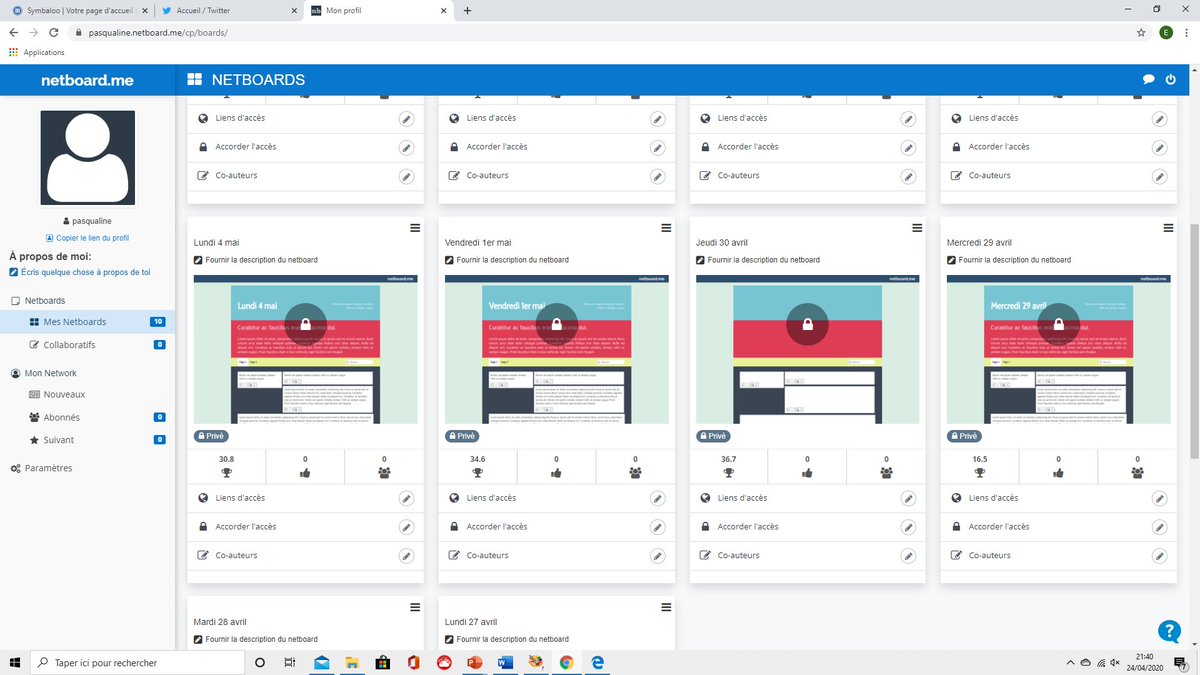Click the Netboards section heading in sidebar
The width and height of the screenshot is (1200, 675).
click(x=38, y=301)
